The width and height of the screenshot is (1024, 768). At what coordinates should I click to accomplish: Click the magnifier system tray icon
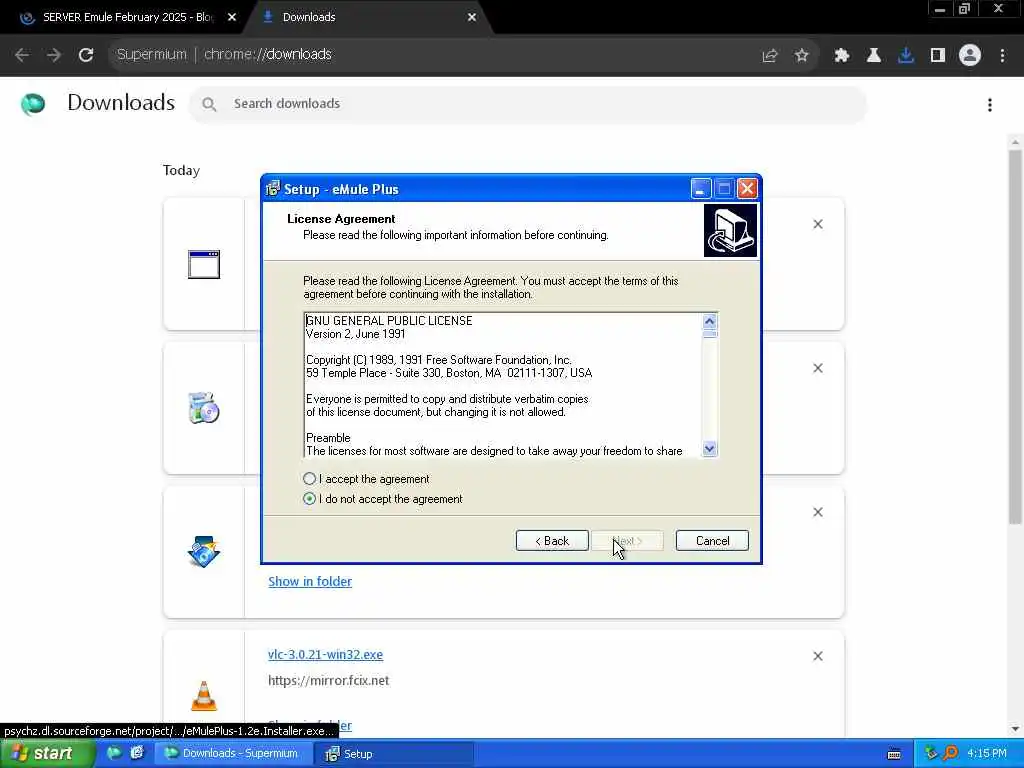(x=951, y=754)
